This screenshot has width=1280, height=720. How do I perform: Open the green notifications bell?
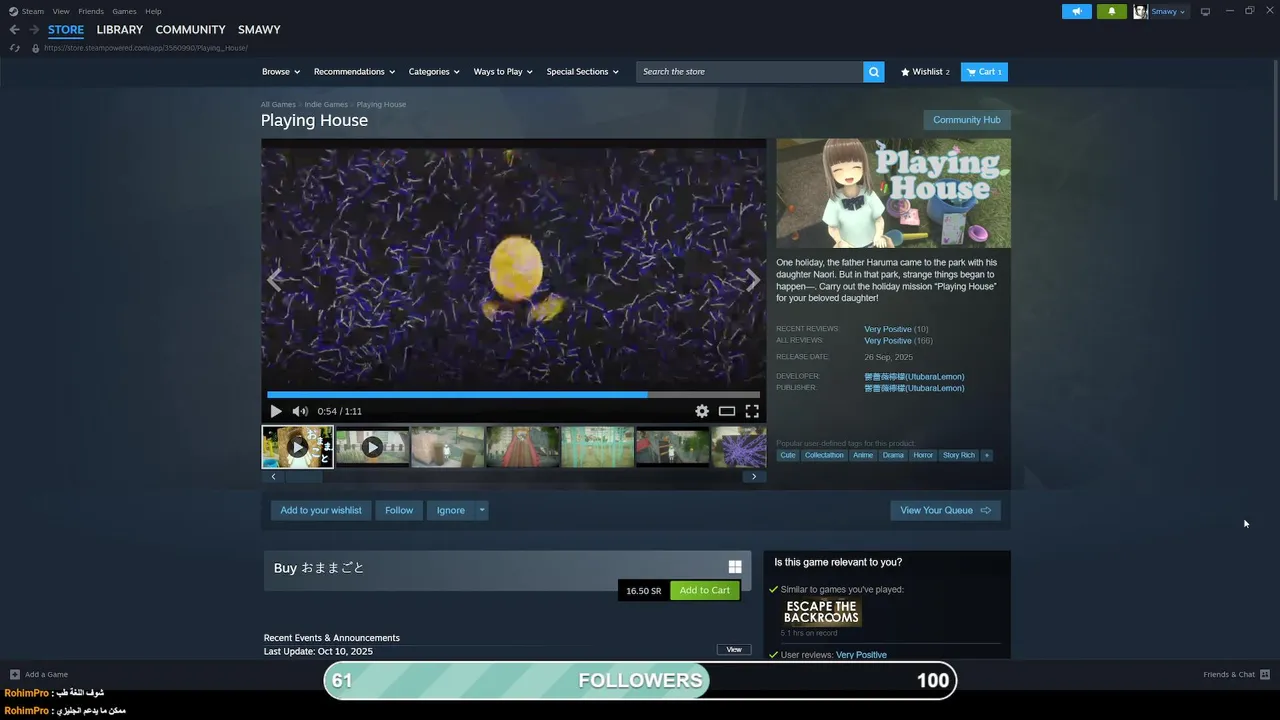pos(1111,12)
